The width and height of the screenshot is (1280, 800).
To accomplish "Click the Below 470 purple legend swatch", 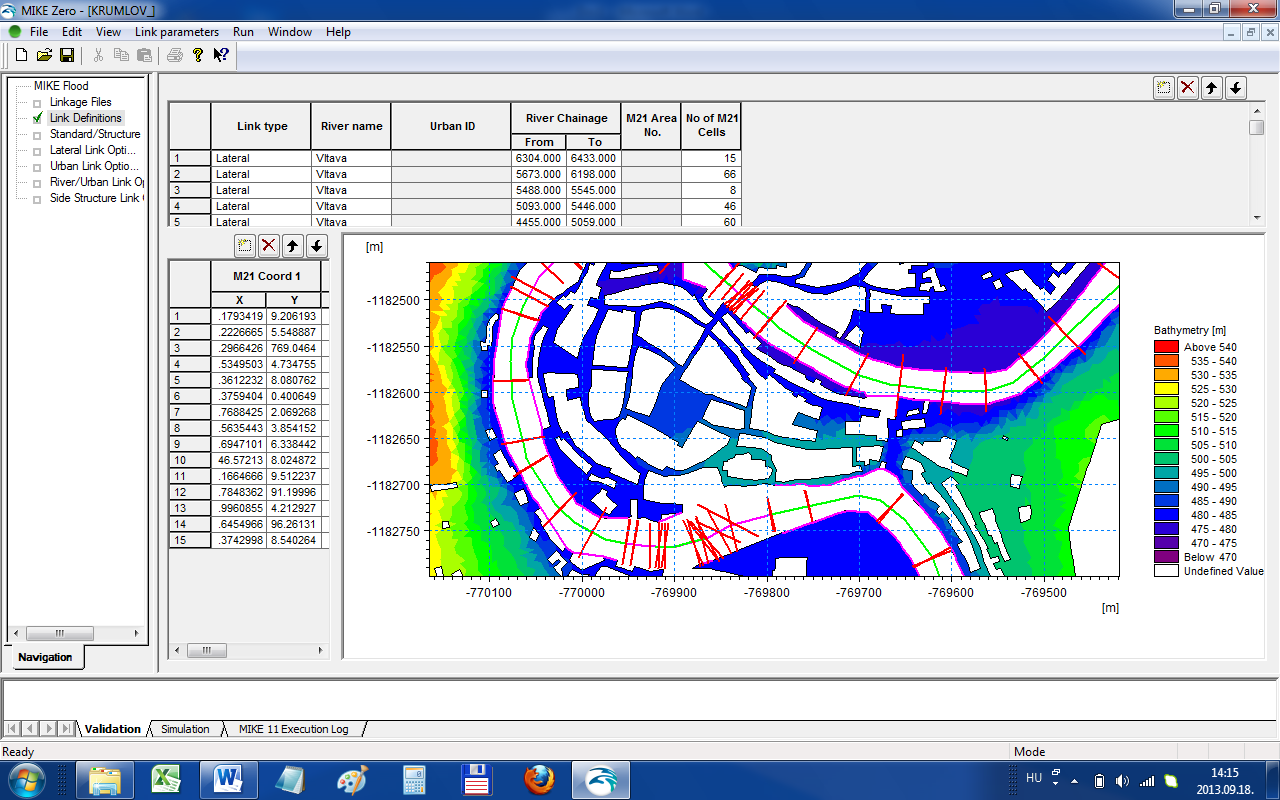I will coord(1166,557).
